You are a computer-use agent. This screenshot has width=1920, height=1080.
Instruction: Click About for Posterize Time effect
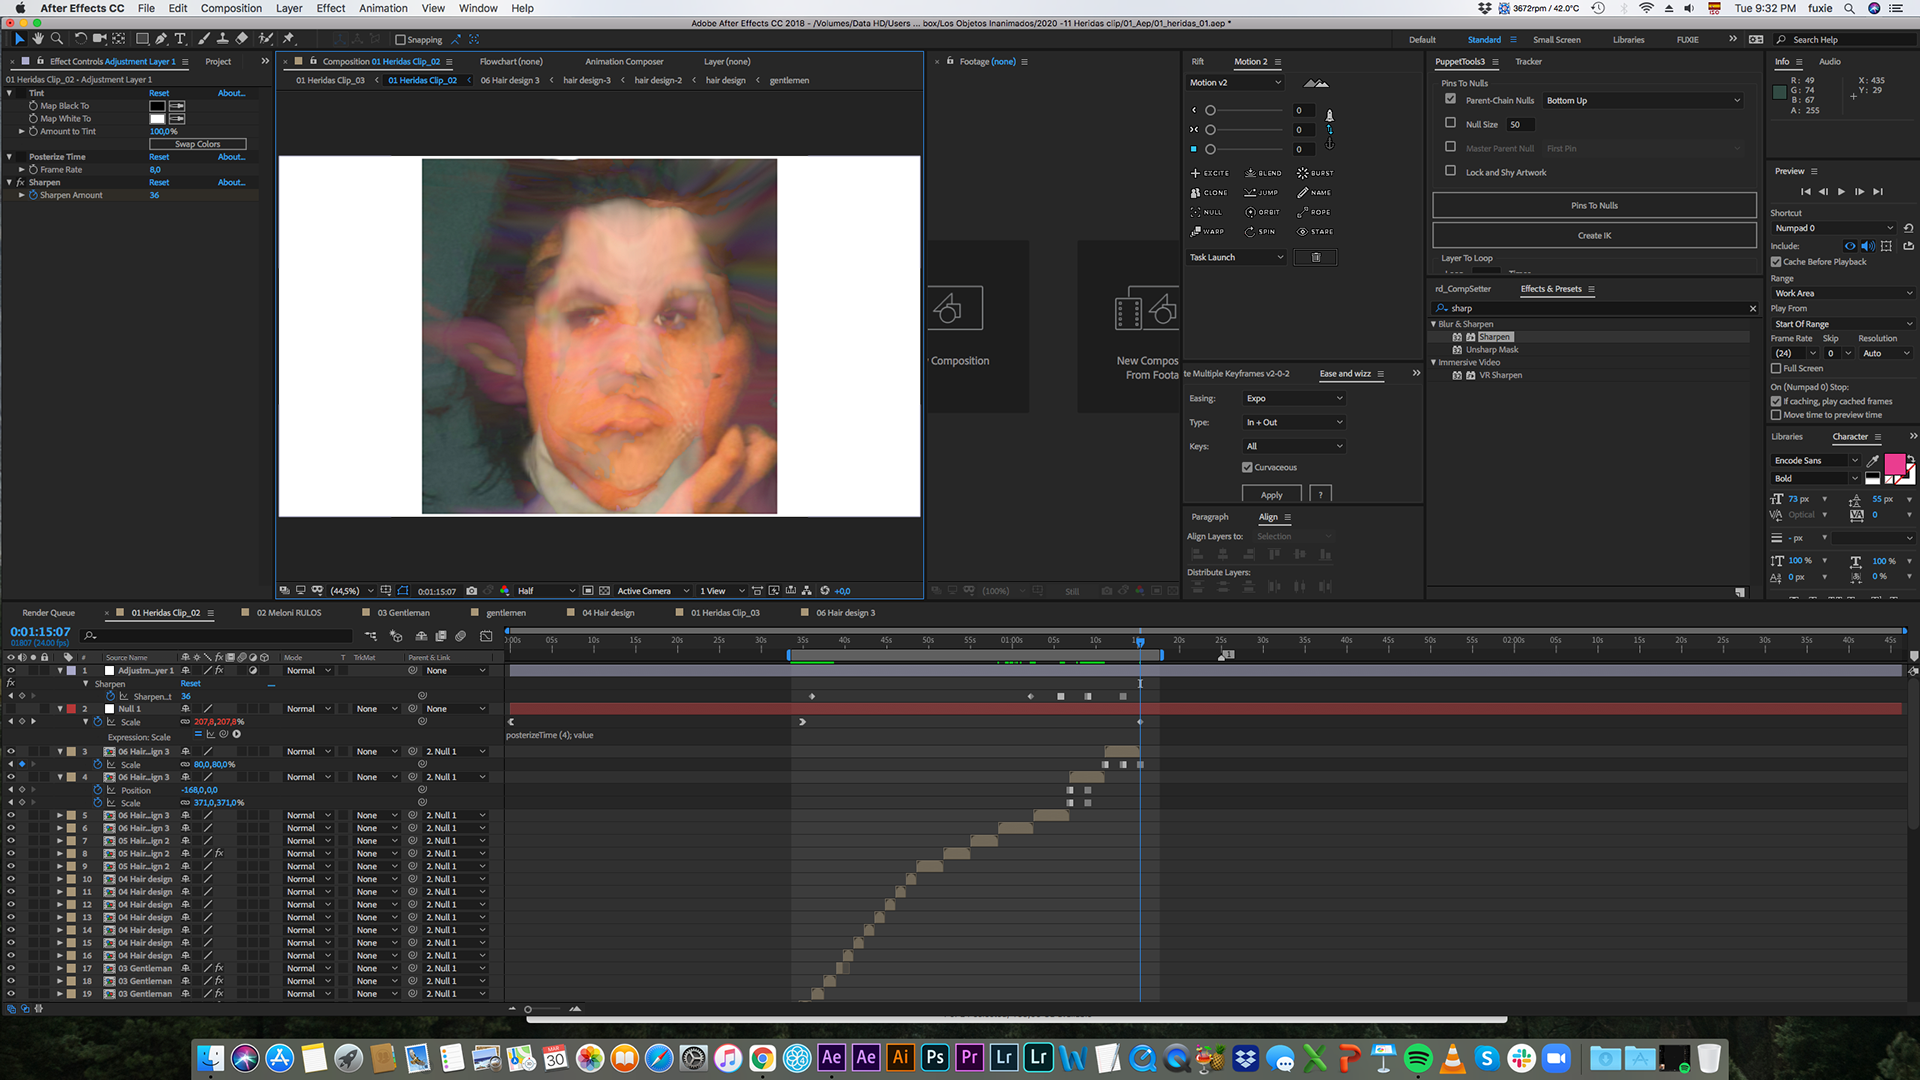point(231,157)
